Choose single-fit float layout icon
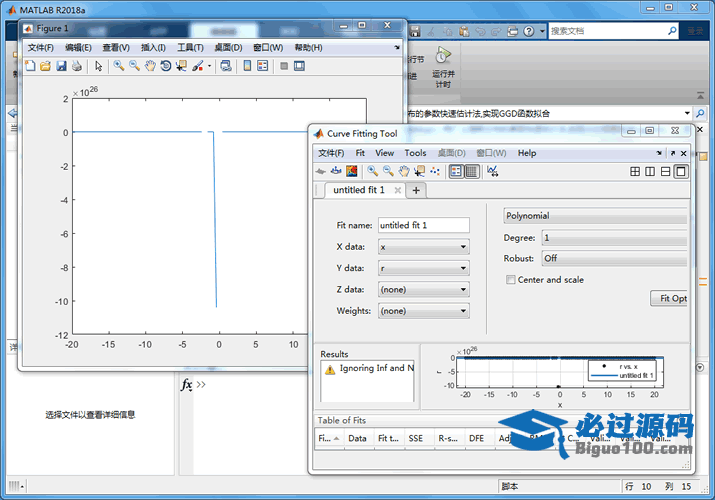Viewport: 715px width, 500px height. point(681,172)
